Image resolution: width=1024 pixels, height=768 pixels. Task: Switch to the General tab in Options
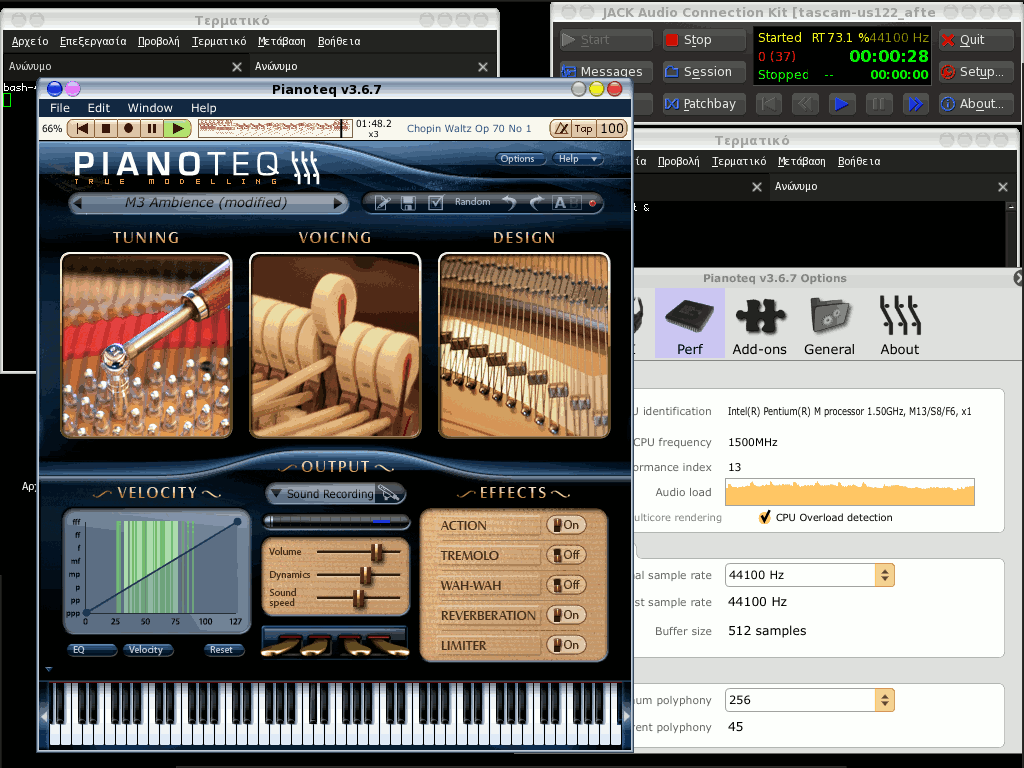click(x=829, y=324)
